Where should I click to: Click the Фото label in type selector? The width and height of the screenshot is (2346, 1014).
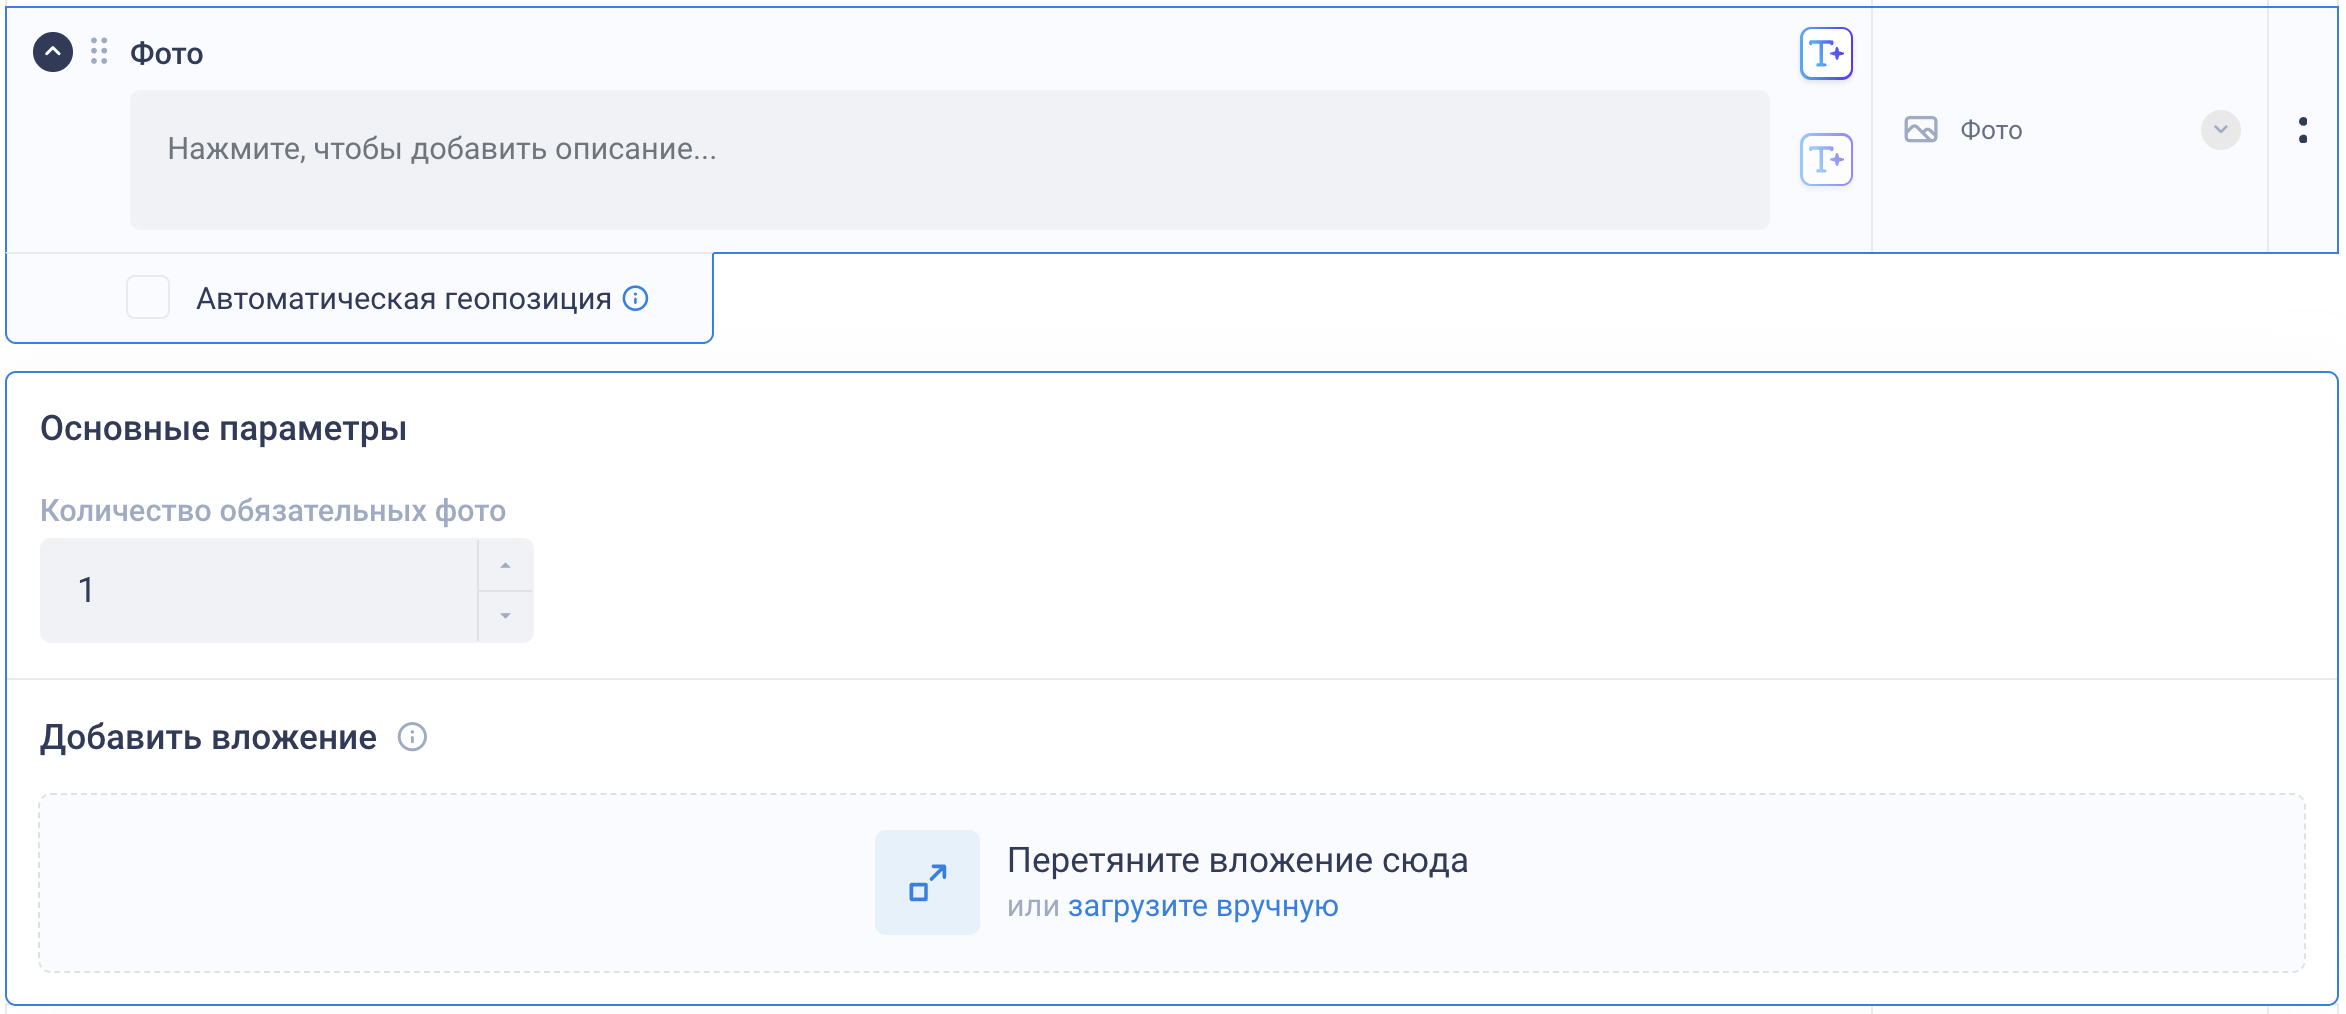pos(1991,130)
